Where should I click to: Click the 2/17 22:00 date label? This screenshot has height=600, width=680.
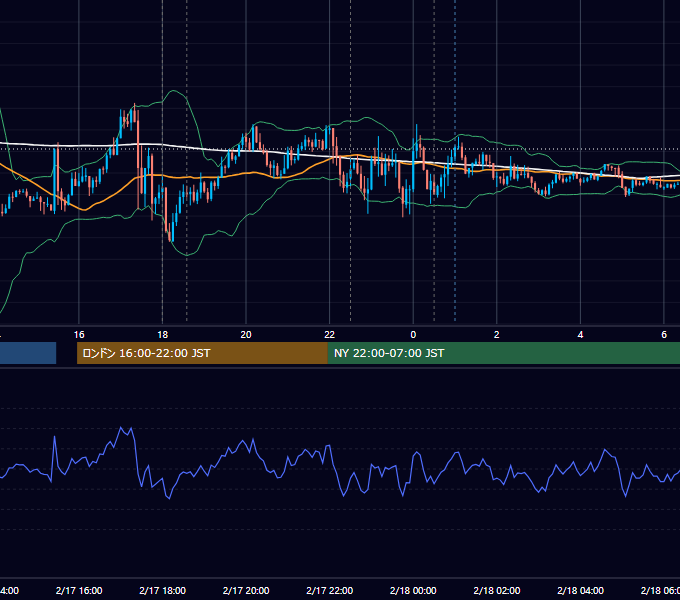[x=330, y=590]
